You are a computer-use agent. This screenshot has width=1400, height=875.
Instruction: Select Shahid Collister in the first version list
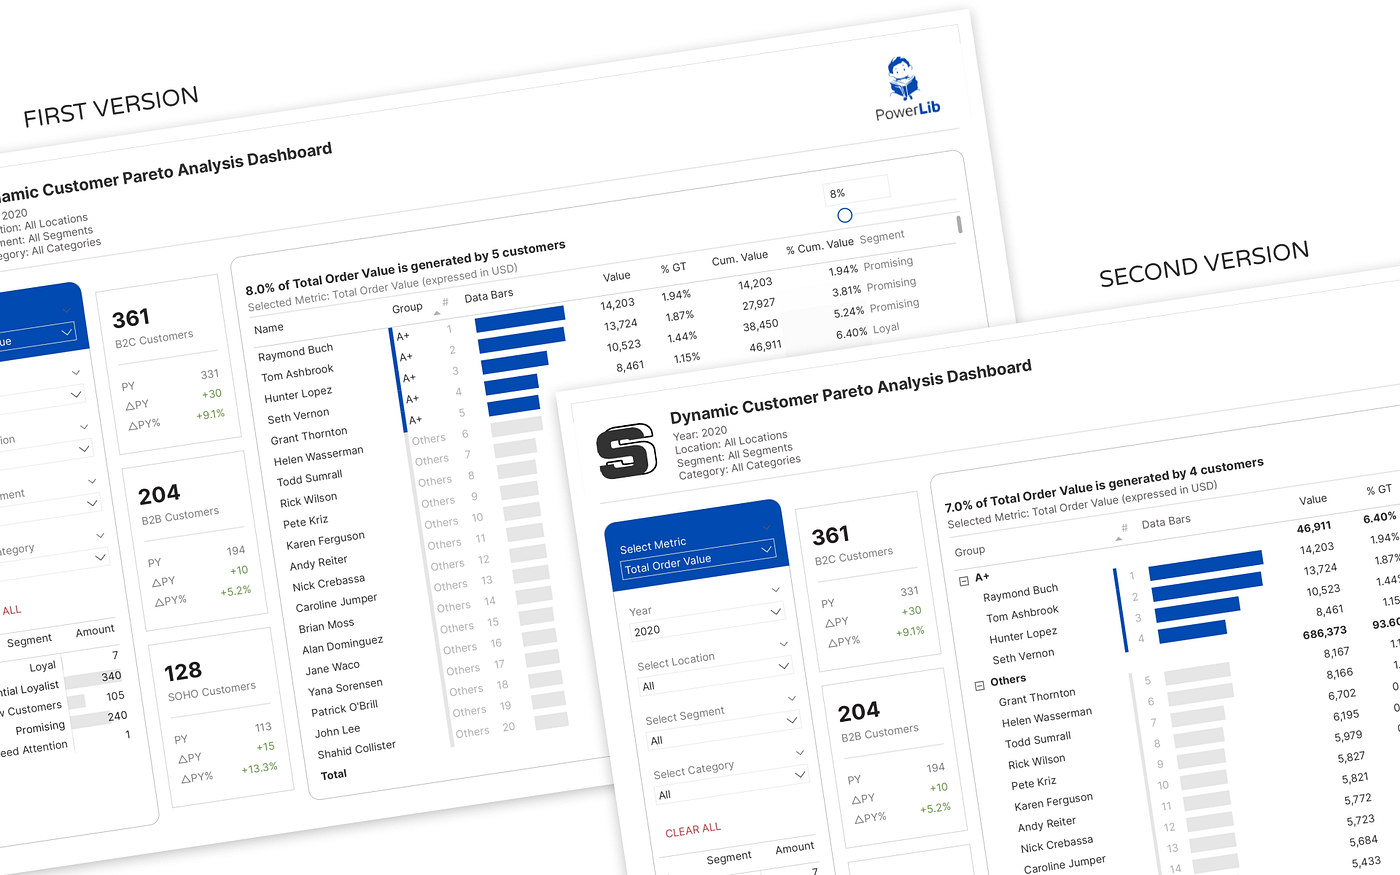pos(356,750)
